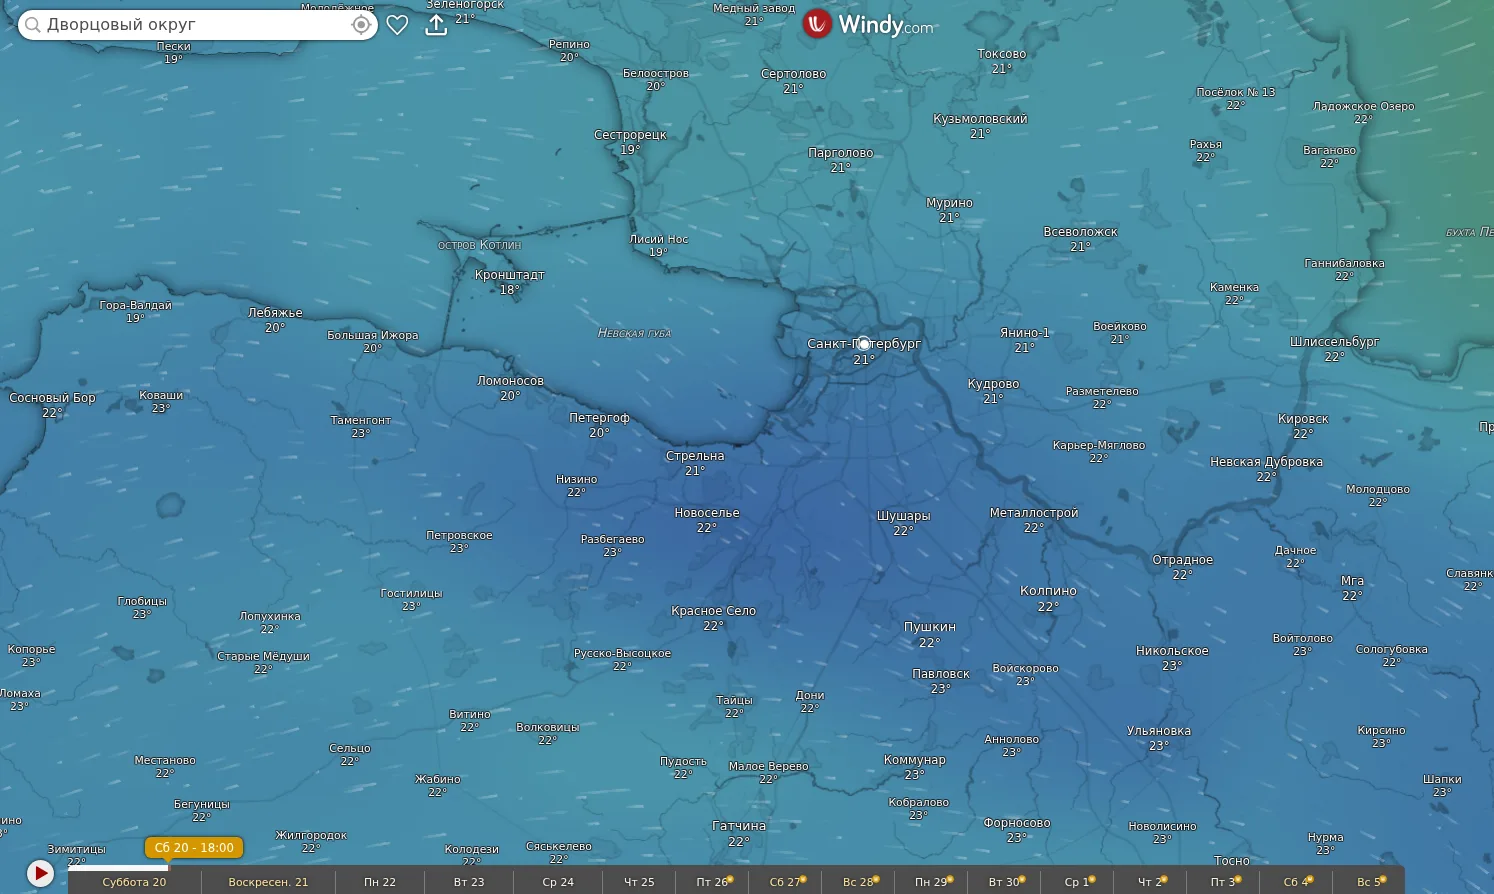Image resolution: width=1494 pixels, height=894 pixels.
Task: Select premium day Пт 3
Action: point(1223,882)
